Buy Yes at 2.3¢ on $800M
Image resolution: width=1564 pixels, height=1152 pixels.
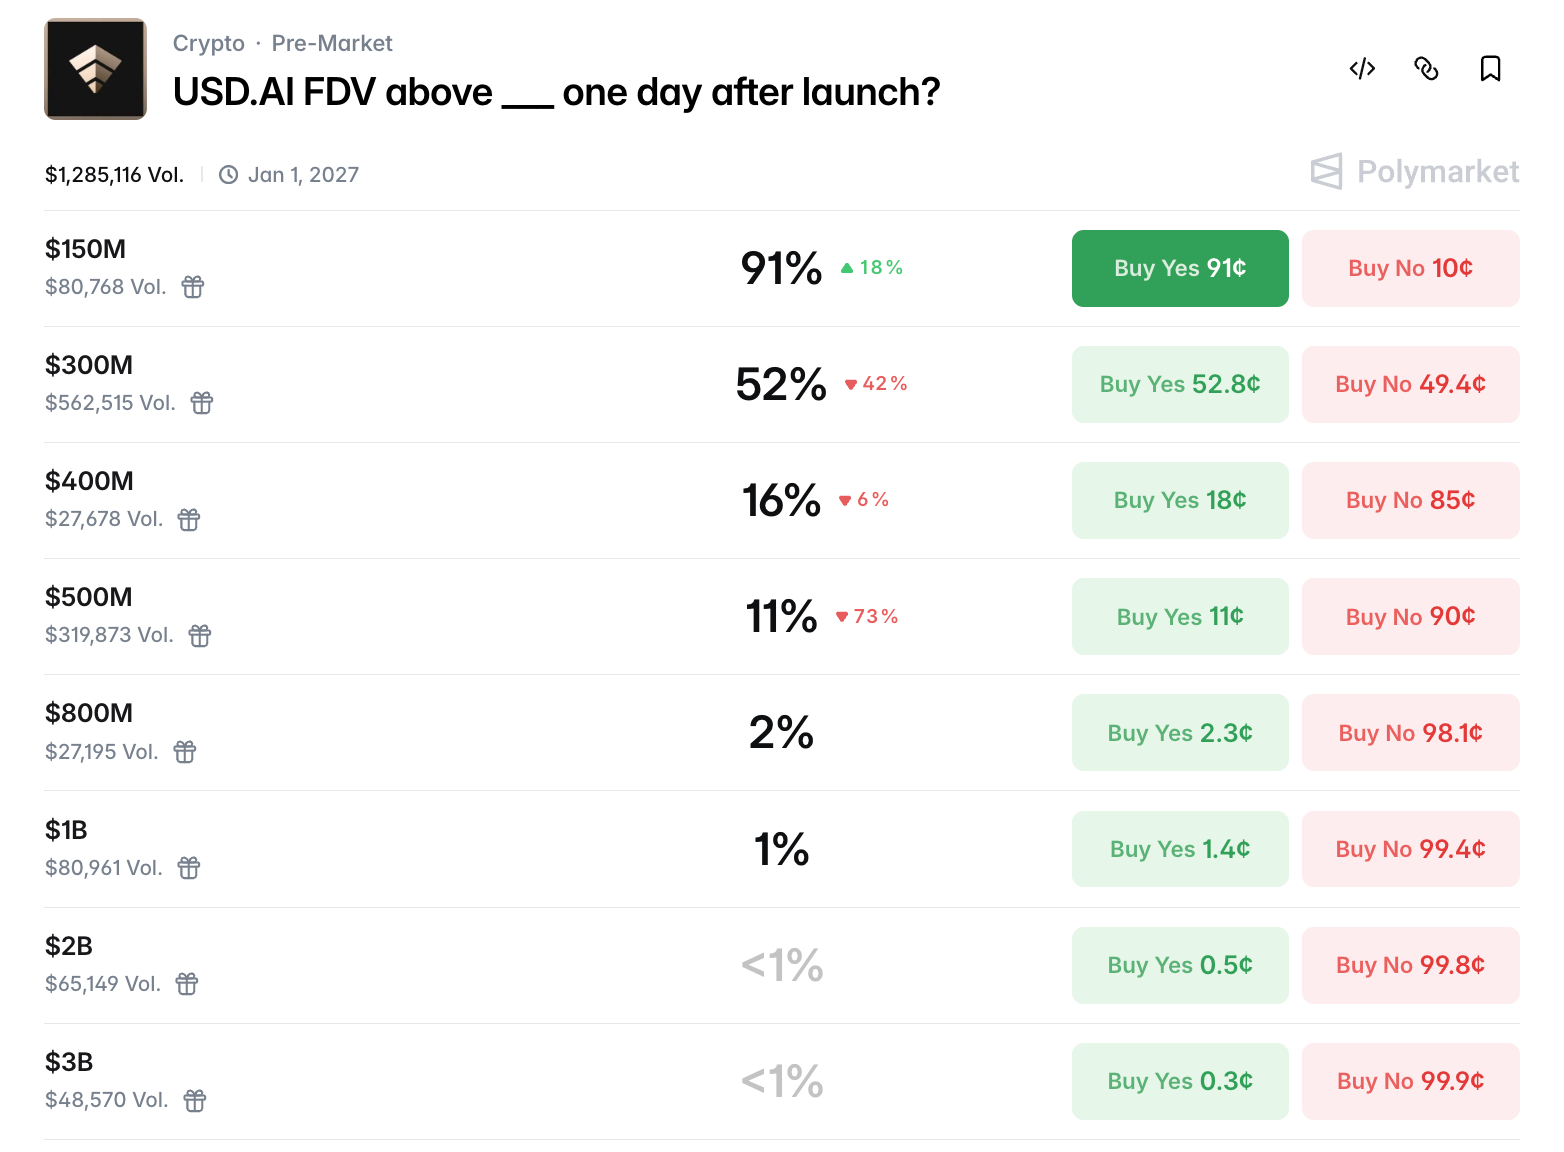pos(1179,732)
